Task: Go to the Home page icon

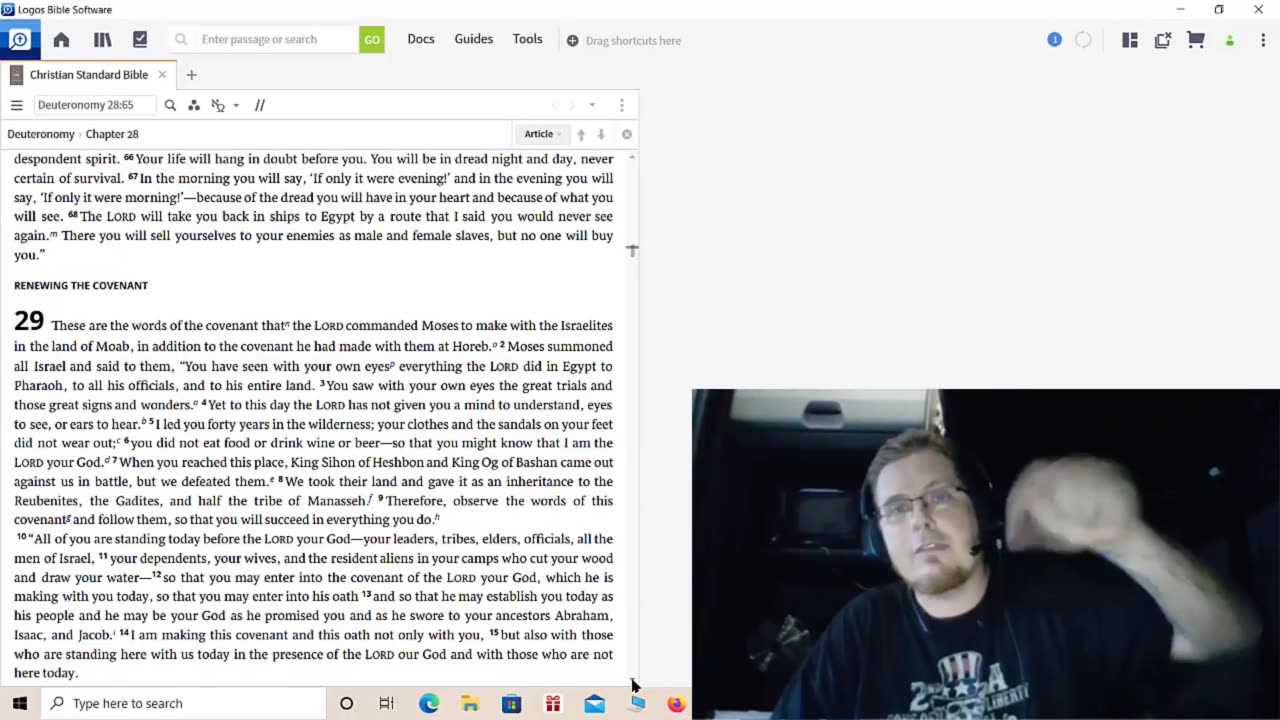Action: pos(61,40)
